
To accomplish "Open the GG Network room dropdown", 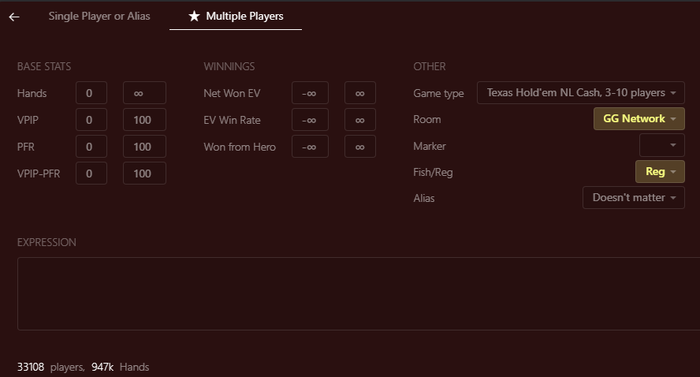I will pos(639,119).
